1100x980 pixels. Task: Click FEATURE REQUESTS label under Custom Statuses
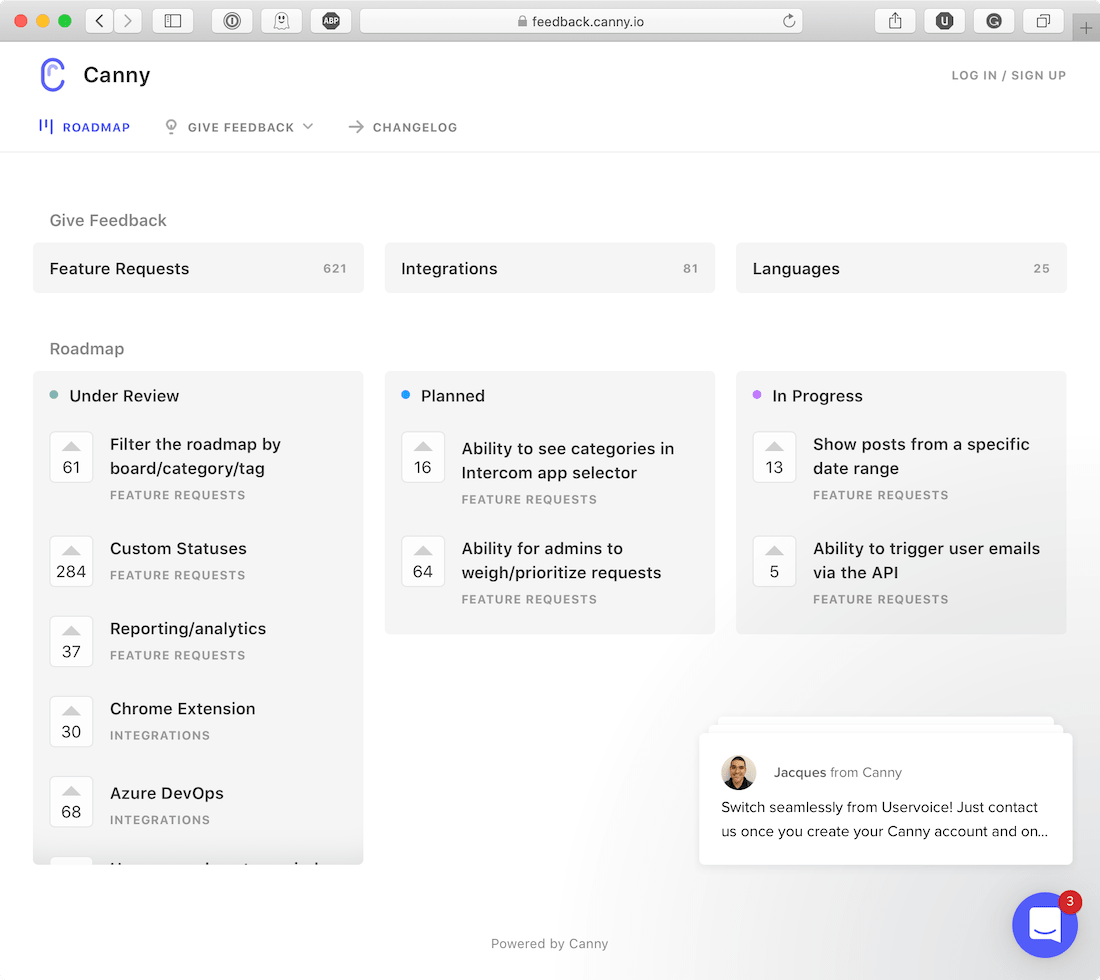pos(177,575)
